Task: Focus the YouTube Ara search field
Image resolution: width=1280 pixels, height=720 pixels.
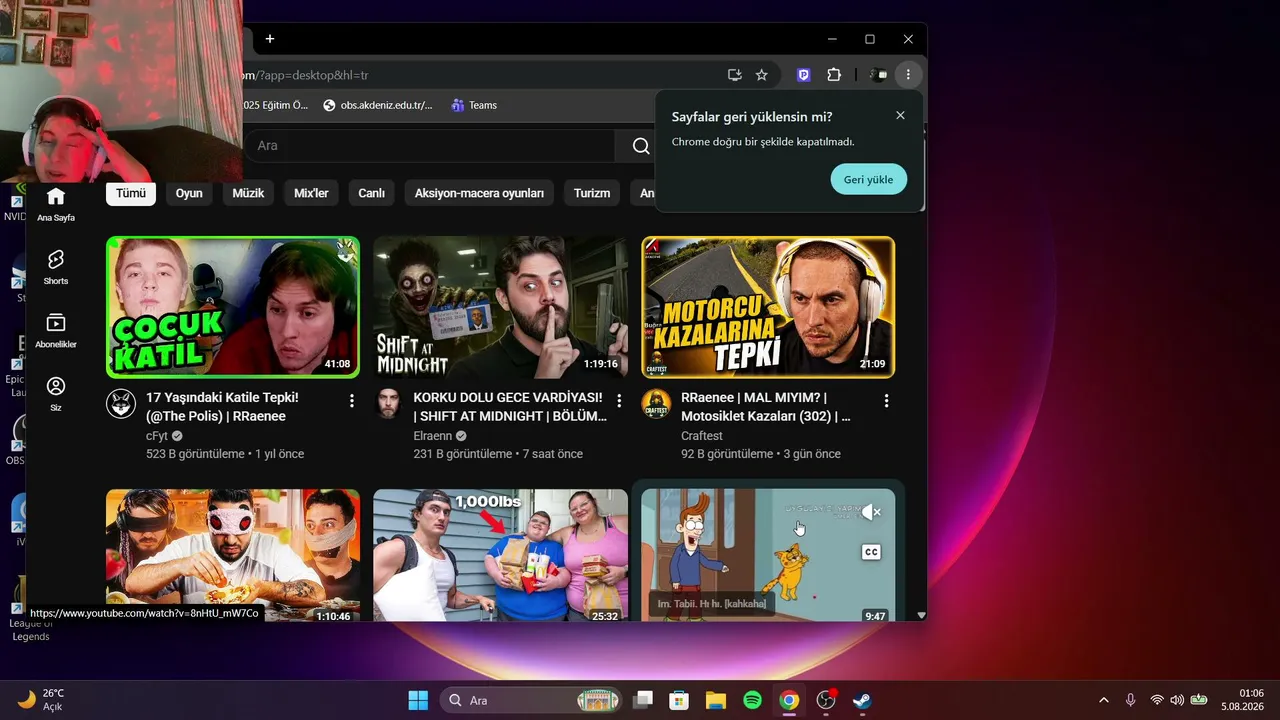Action: [430, 146]
